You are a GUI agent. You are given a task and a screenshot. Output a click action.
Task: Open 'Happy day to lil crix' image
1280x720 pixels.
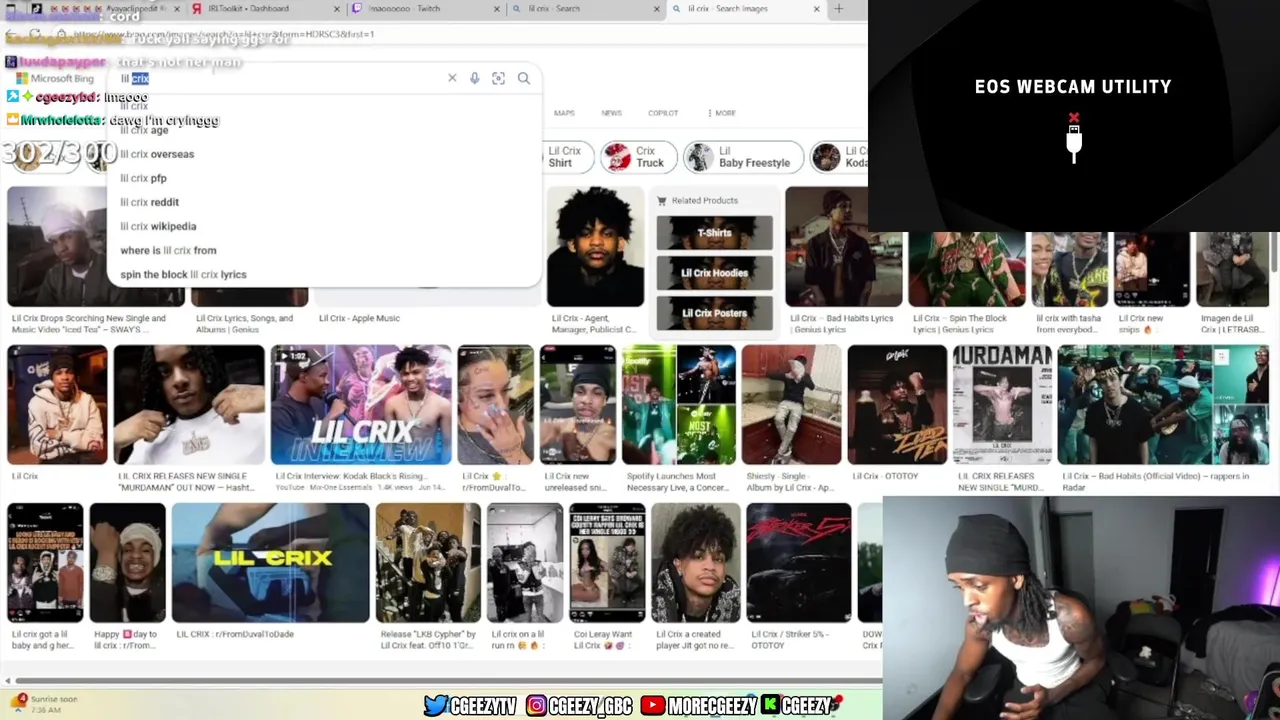tap(127, 563)
